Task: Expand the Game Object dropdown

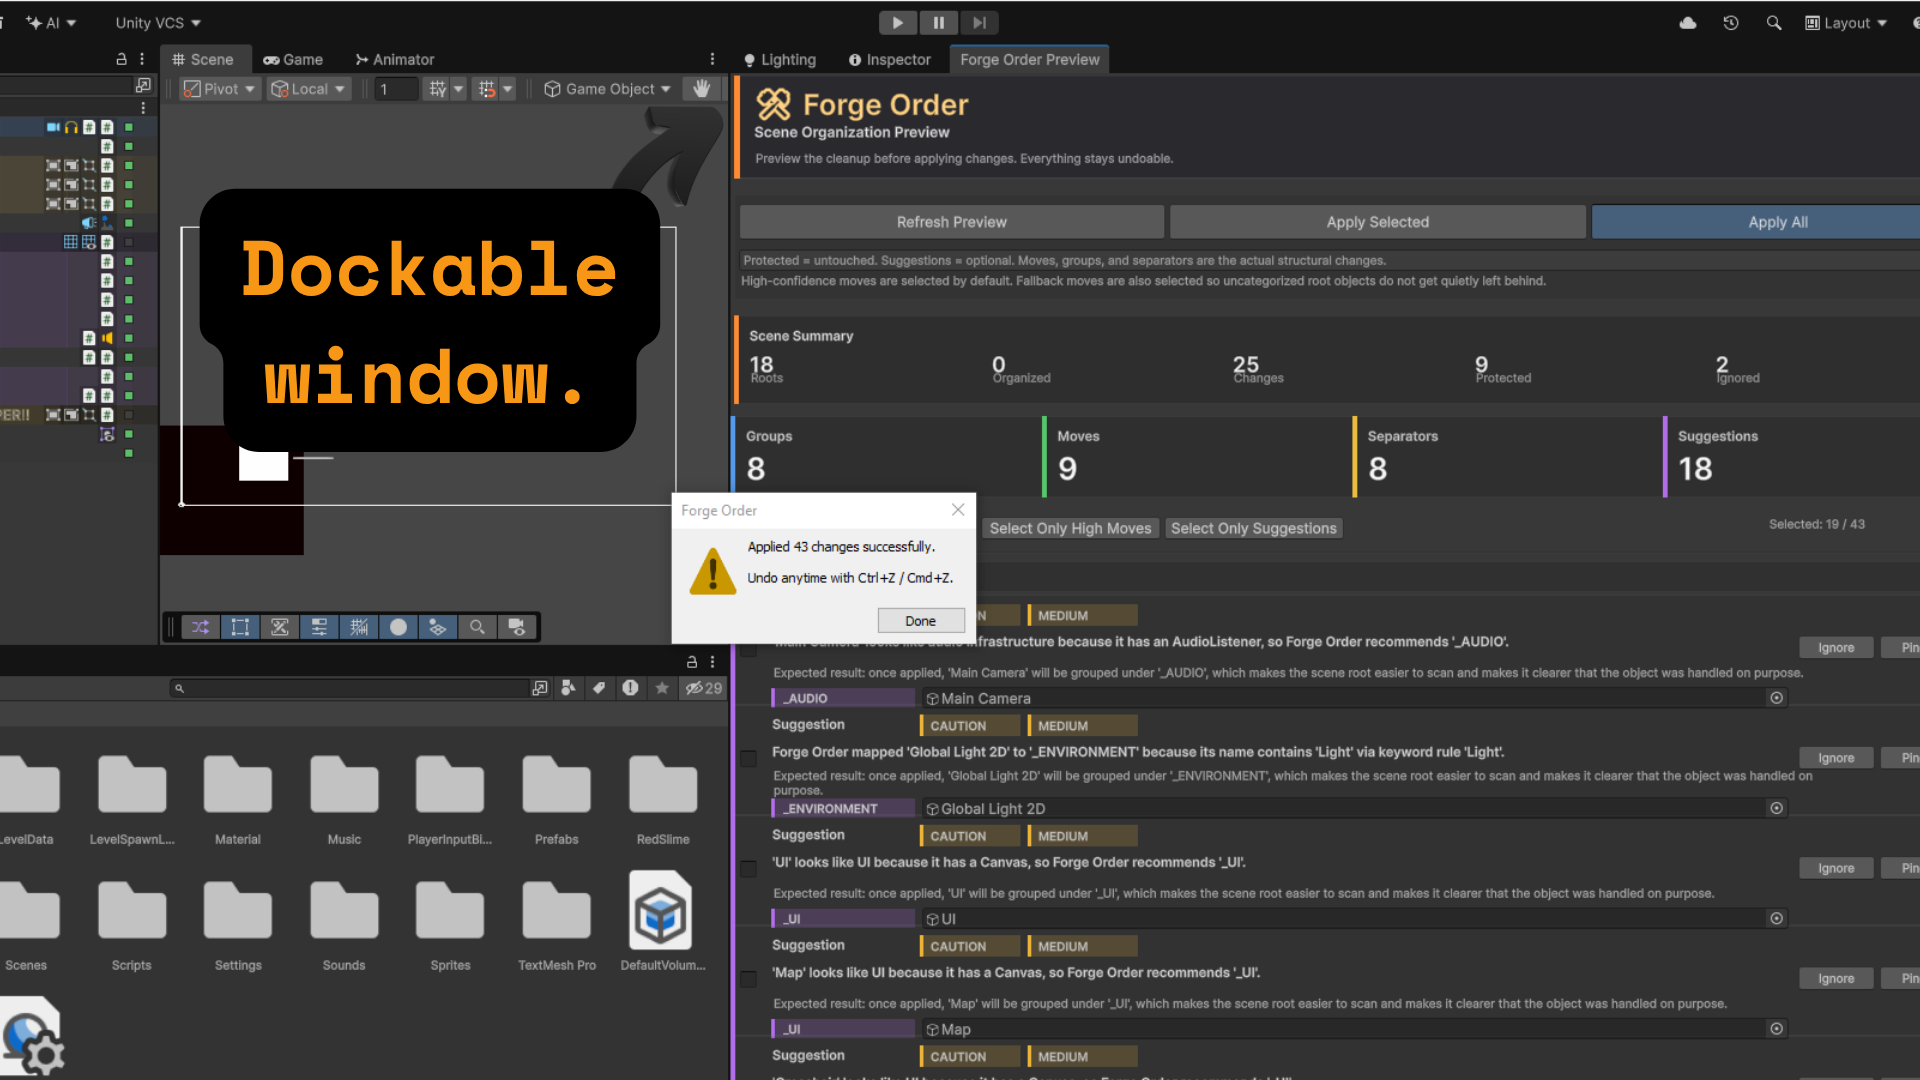Action: point(607,89)
